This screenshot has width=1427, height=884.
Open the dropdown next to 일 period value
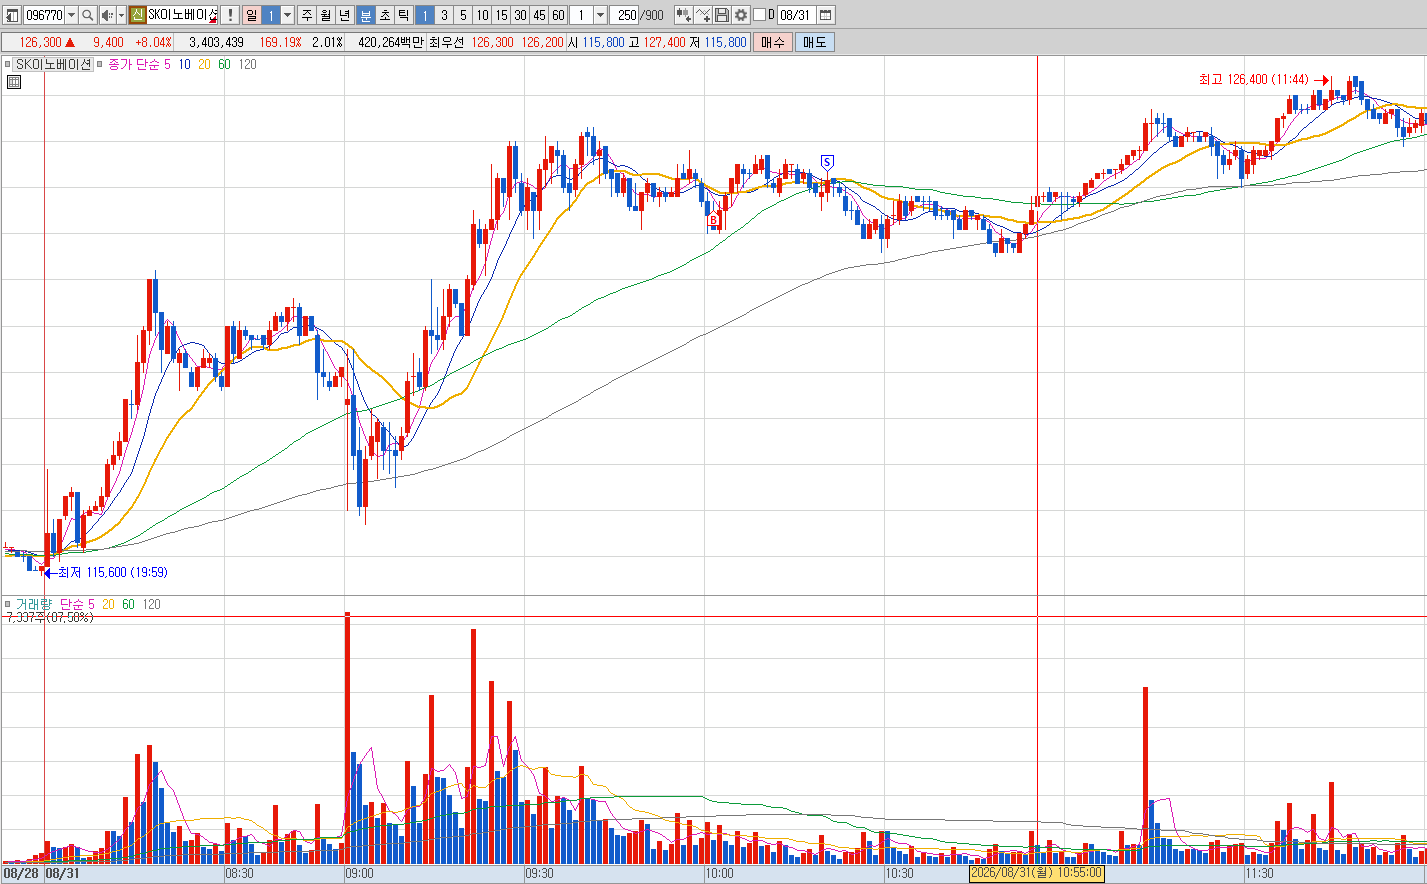tap(288, 15)
